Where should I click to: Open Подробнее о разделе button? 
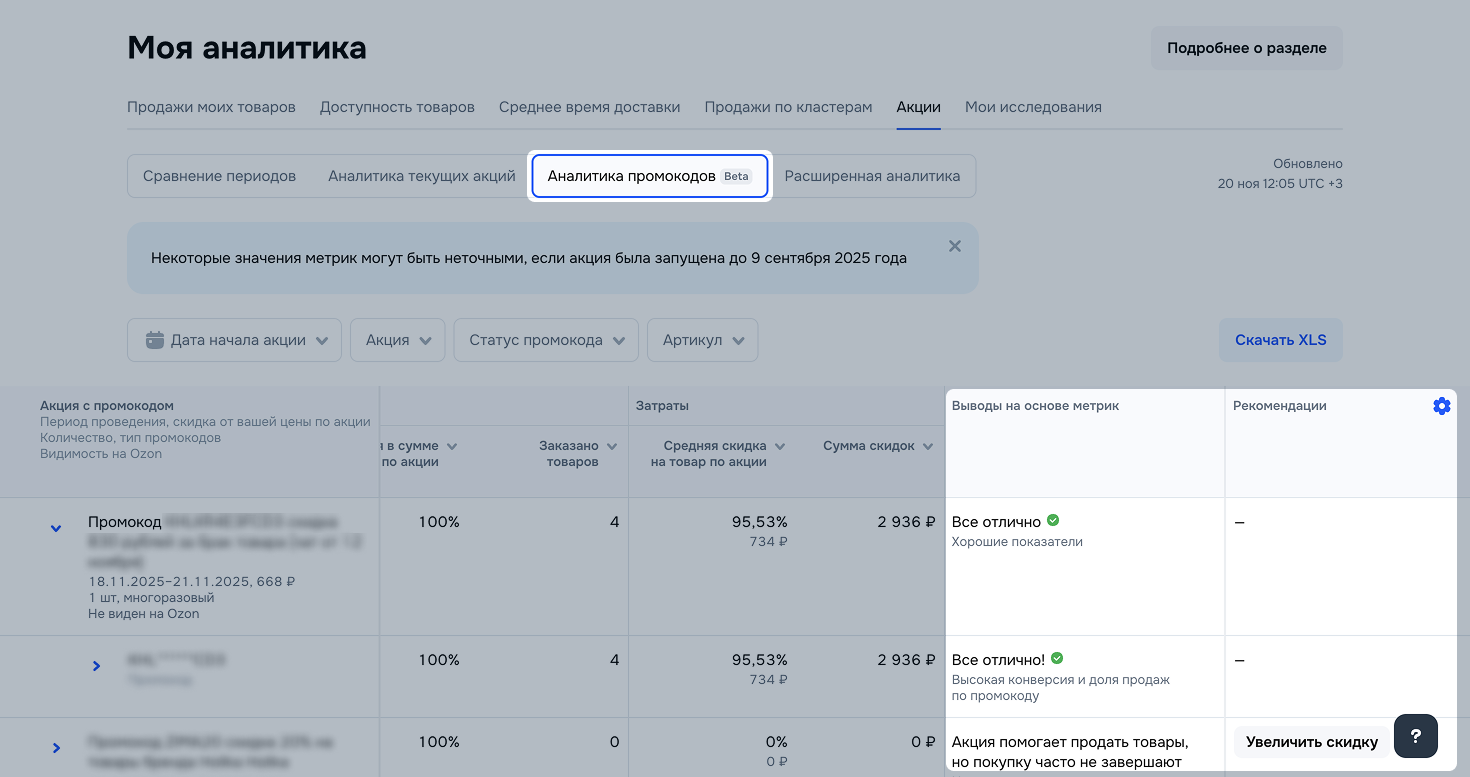point(1246,48)
